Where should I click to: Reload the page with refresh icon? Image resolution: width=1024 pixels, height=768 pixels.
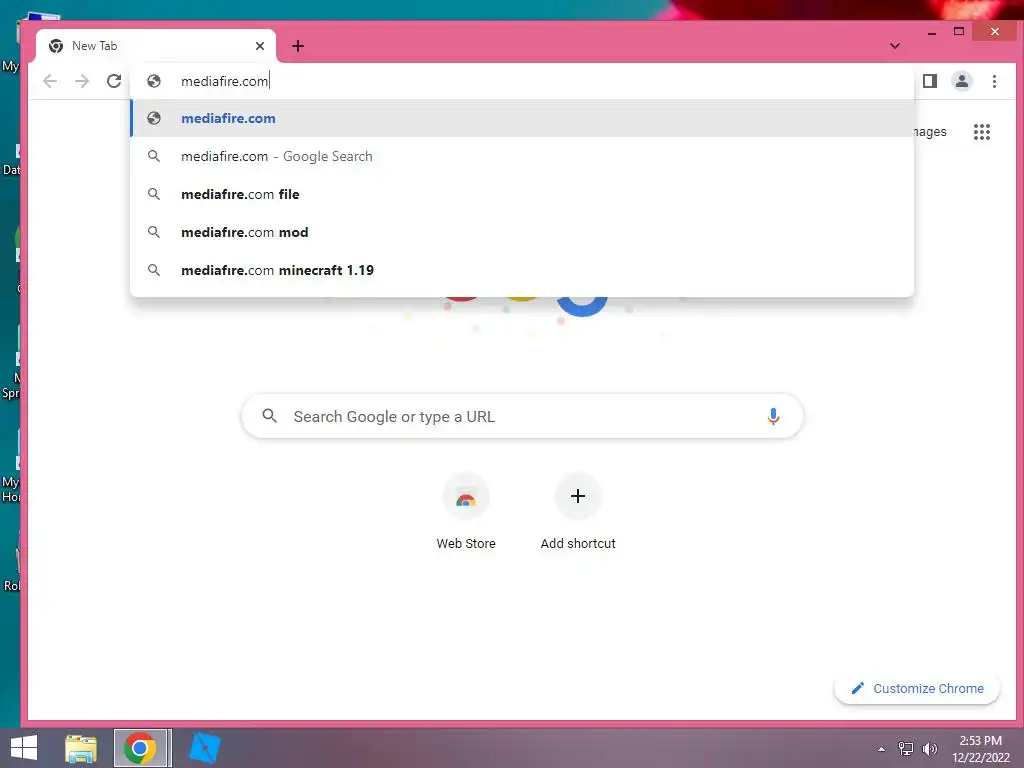pyautogui.click(x=114, y=81)
